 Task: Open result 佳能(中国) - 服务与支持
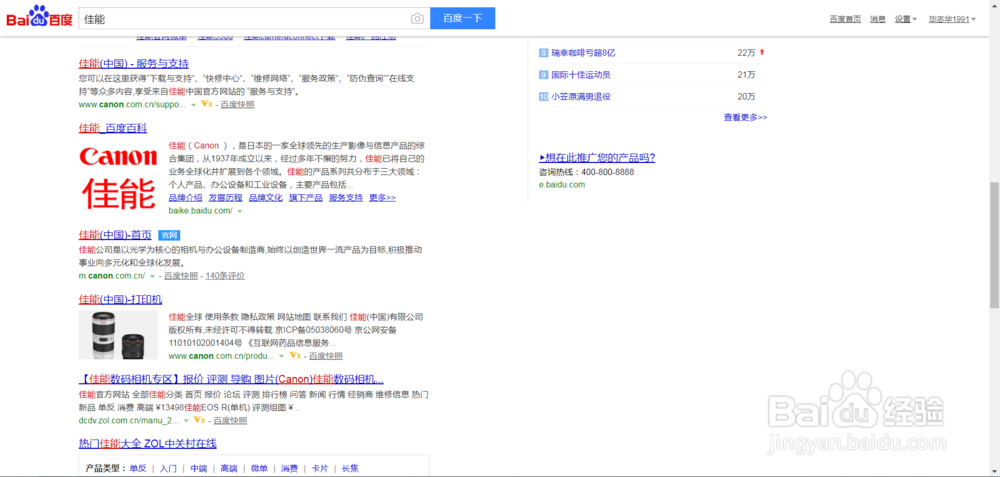click(134, 64)
